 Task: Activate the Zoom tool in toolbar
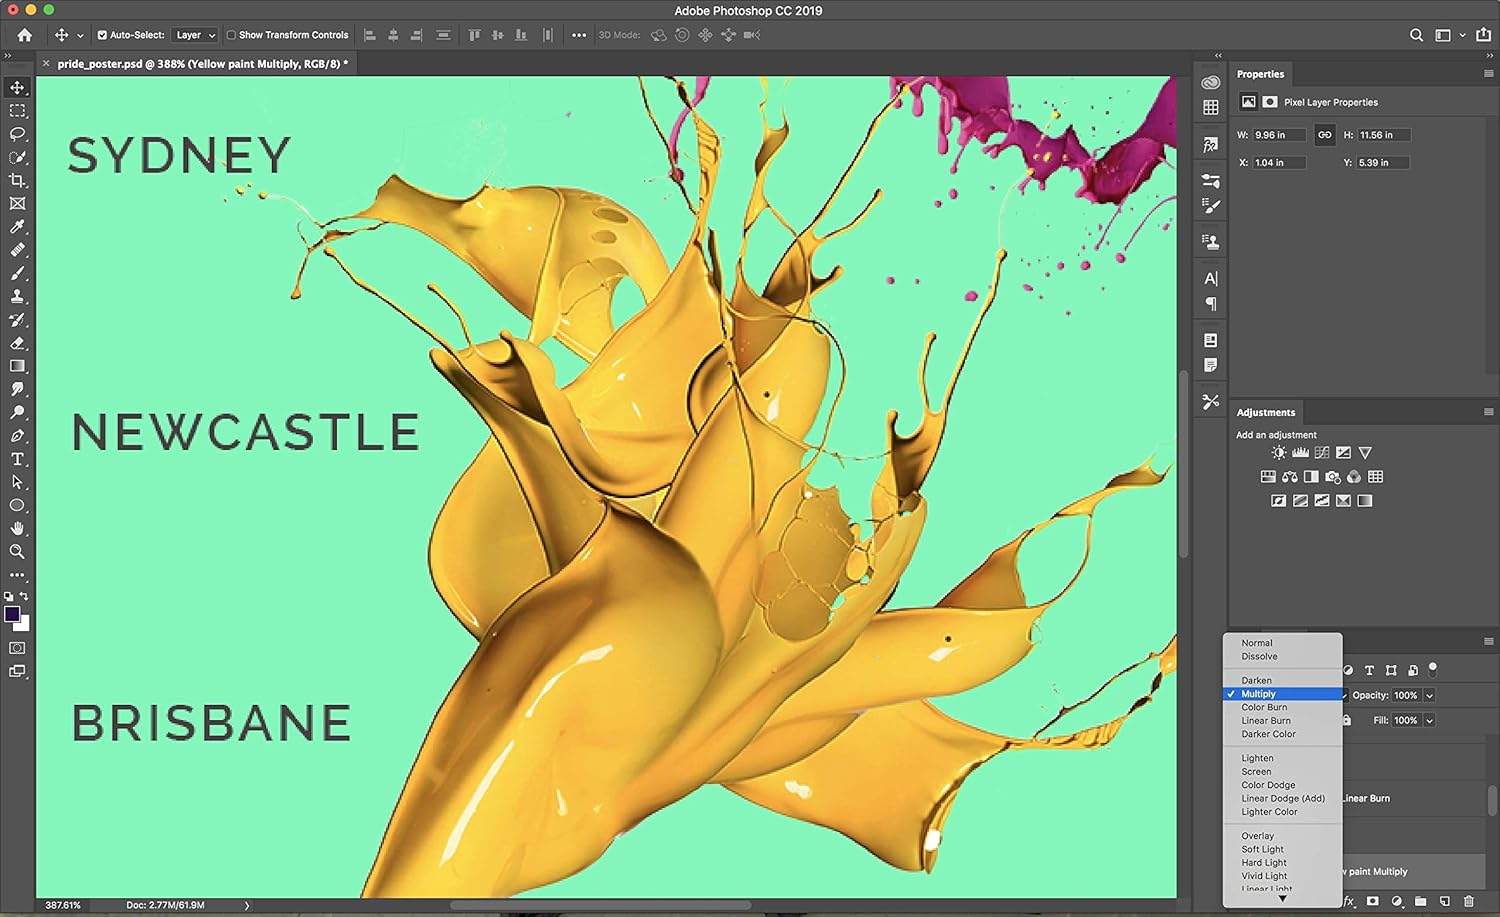coord(17,552)
